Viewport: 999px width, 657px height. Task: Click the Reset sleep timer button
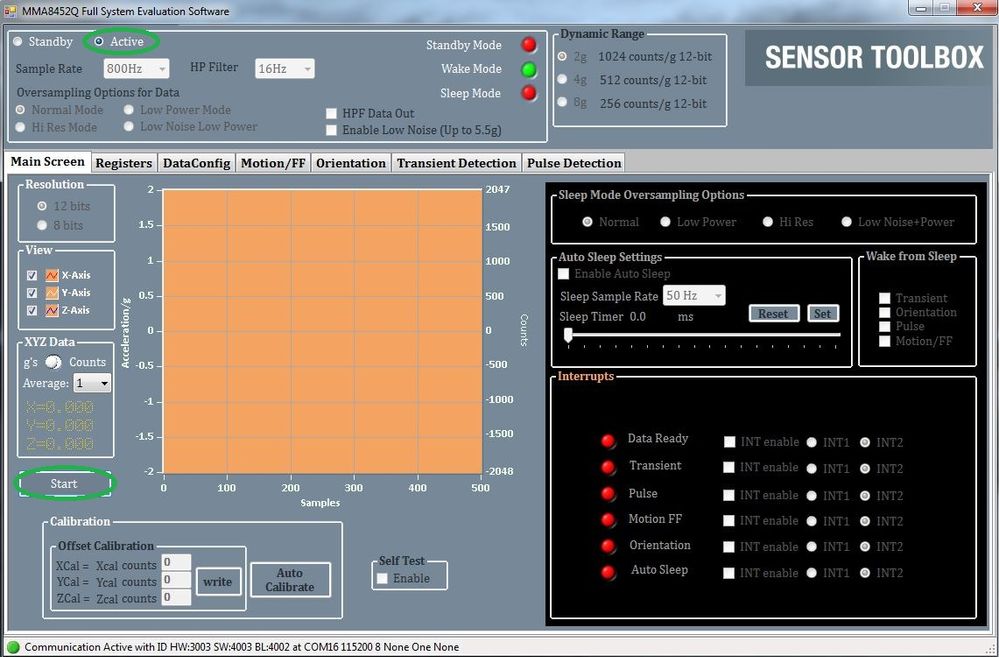coord(773,314)
